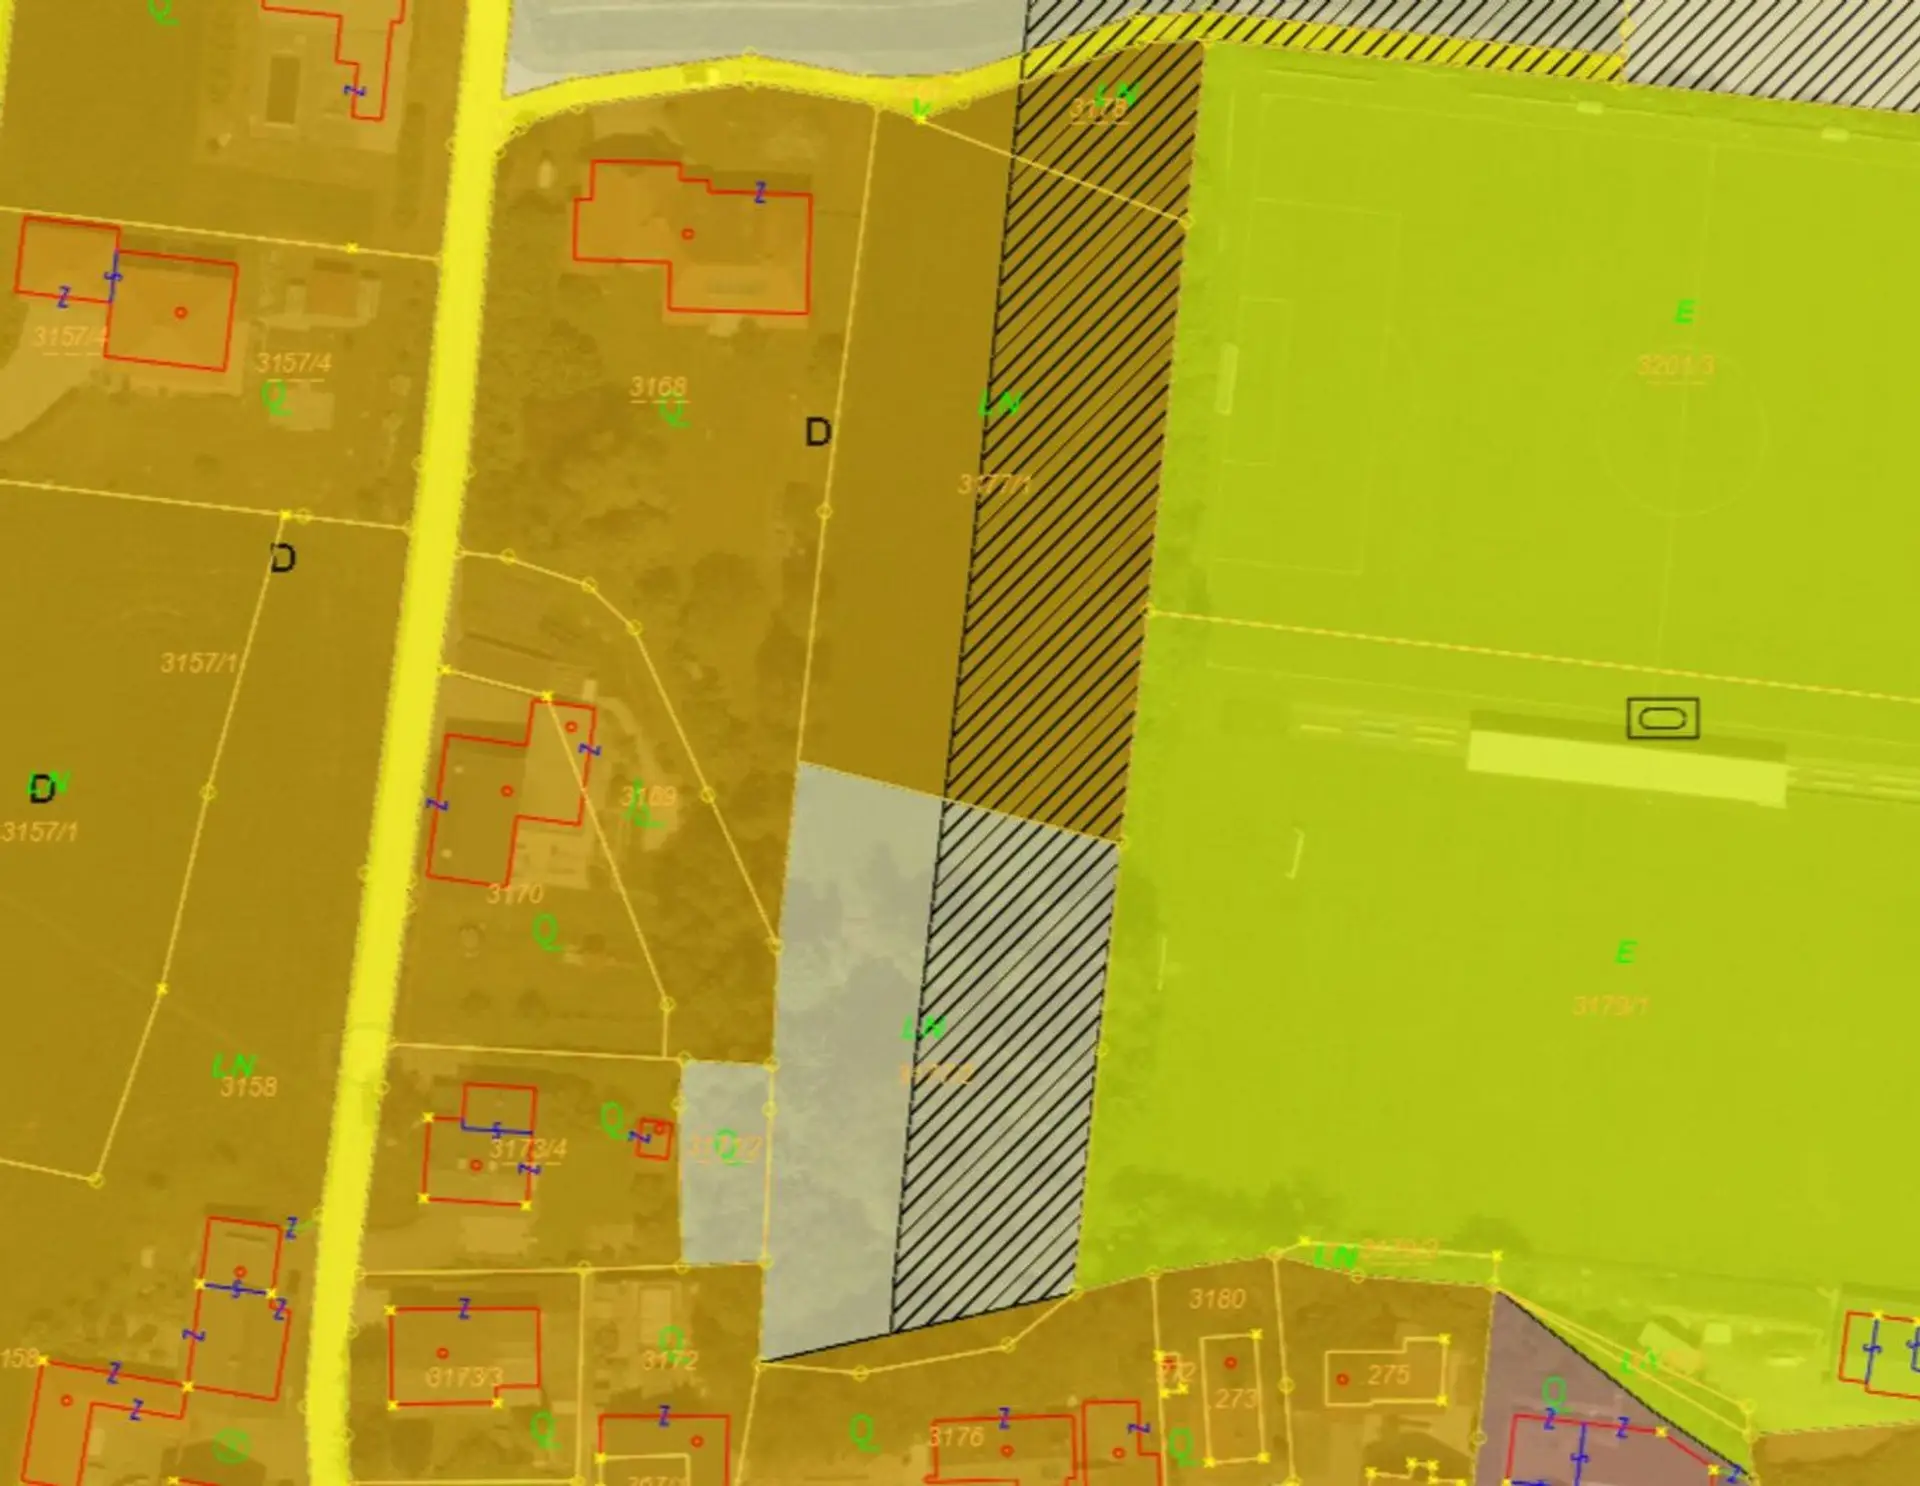Image resolution: width=1920 pixels, height=1486 pixels.
Task: Click parcel label 3176 at bottom
Action: coord(956,1437)
